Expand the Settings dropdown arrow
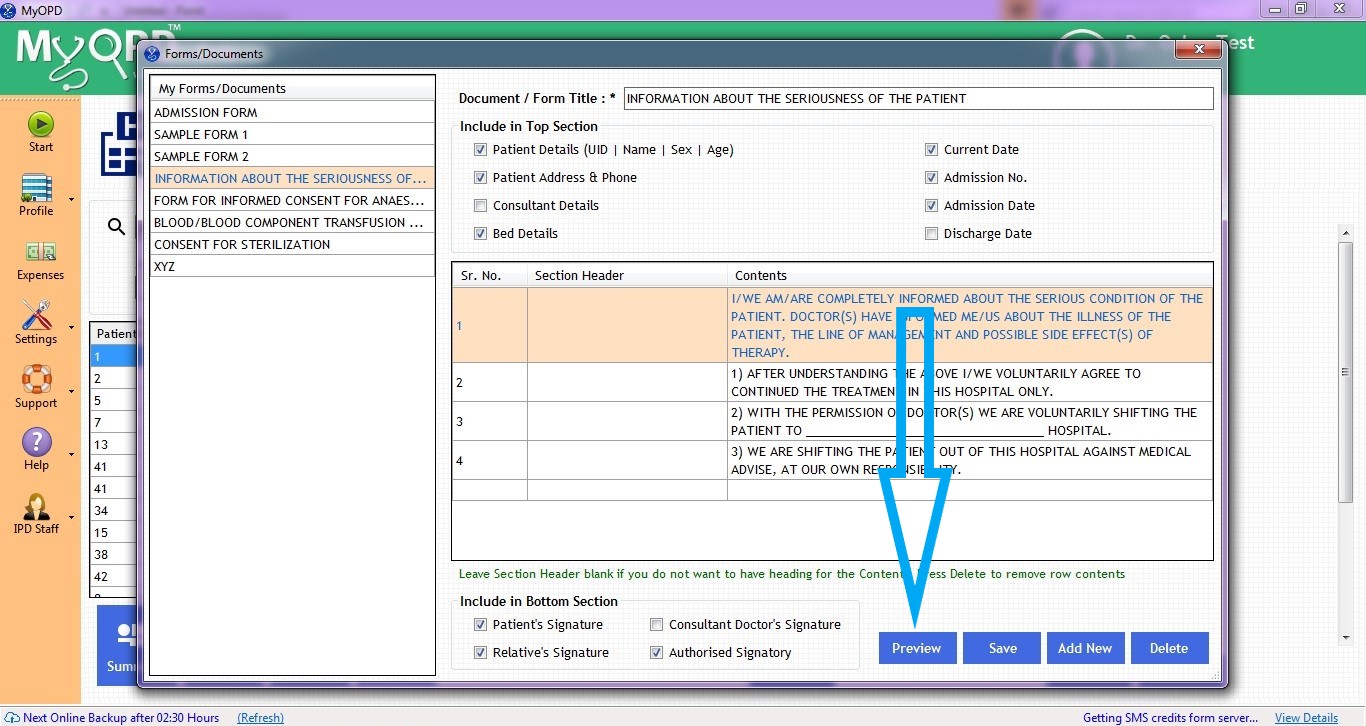1366x726 pixels. [71, 327]
